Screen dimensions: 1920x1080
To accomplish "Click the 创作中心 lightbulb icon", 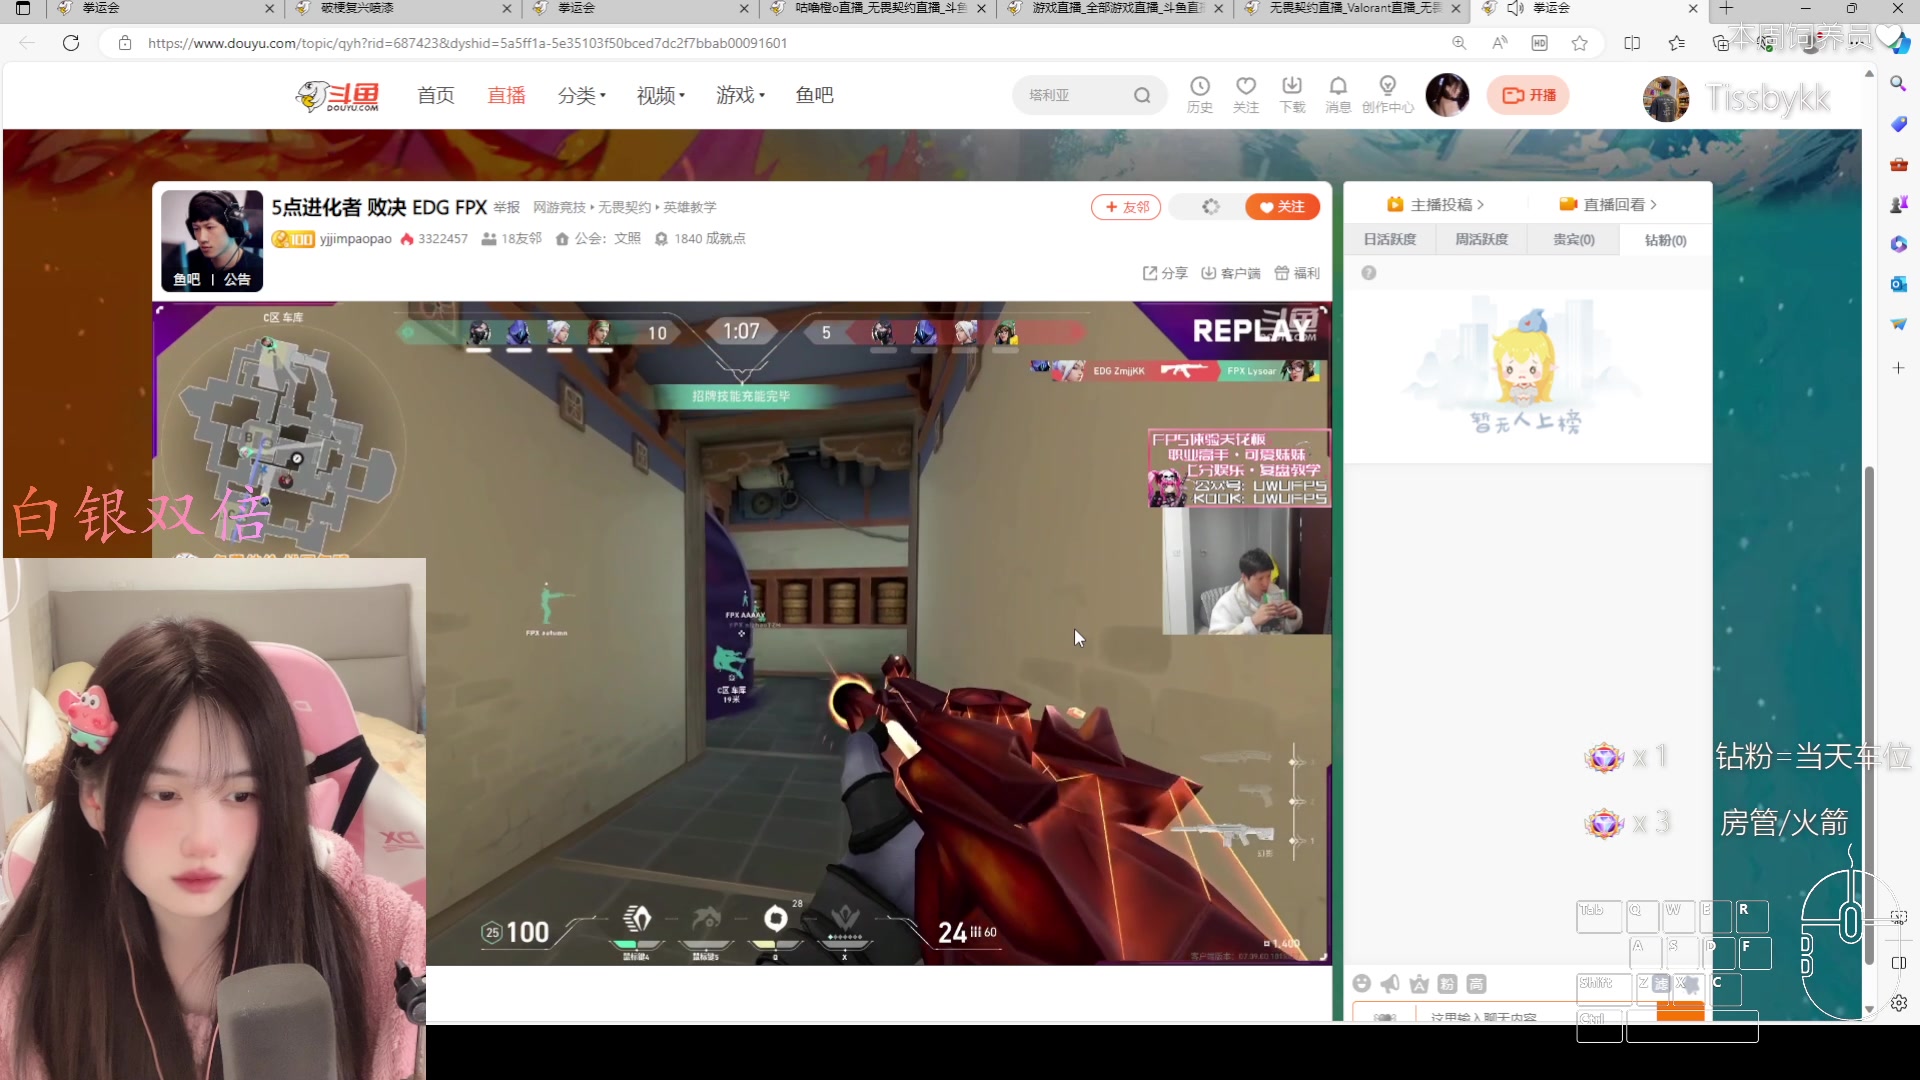I will pyautogui.click(x=1387, y=87).
